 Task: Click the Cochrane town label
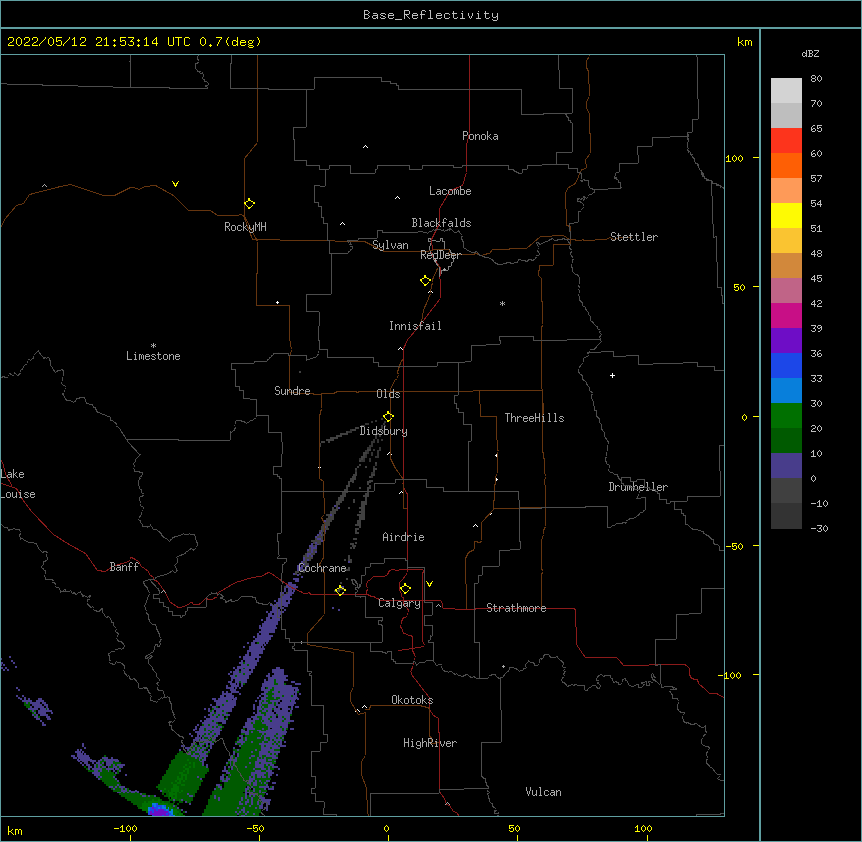click(322, 568)
